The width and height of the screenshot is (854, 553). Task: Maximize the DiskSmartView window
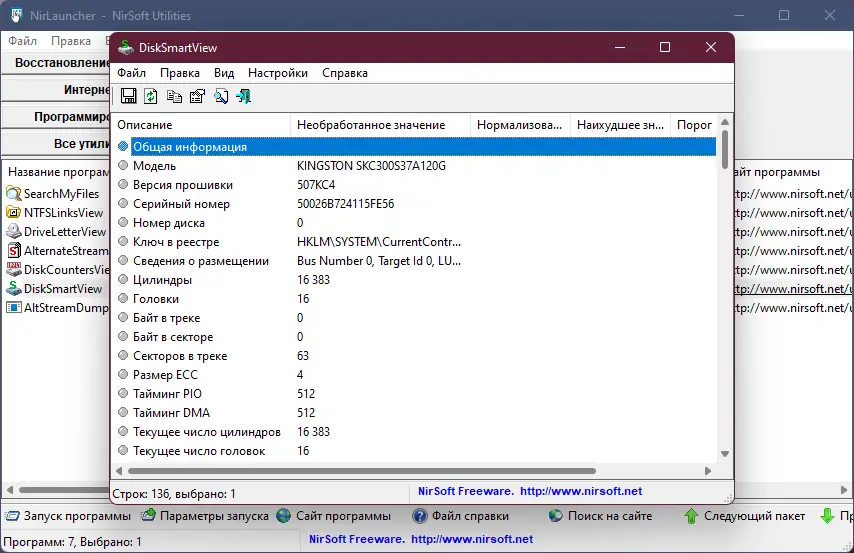[664, 47]
